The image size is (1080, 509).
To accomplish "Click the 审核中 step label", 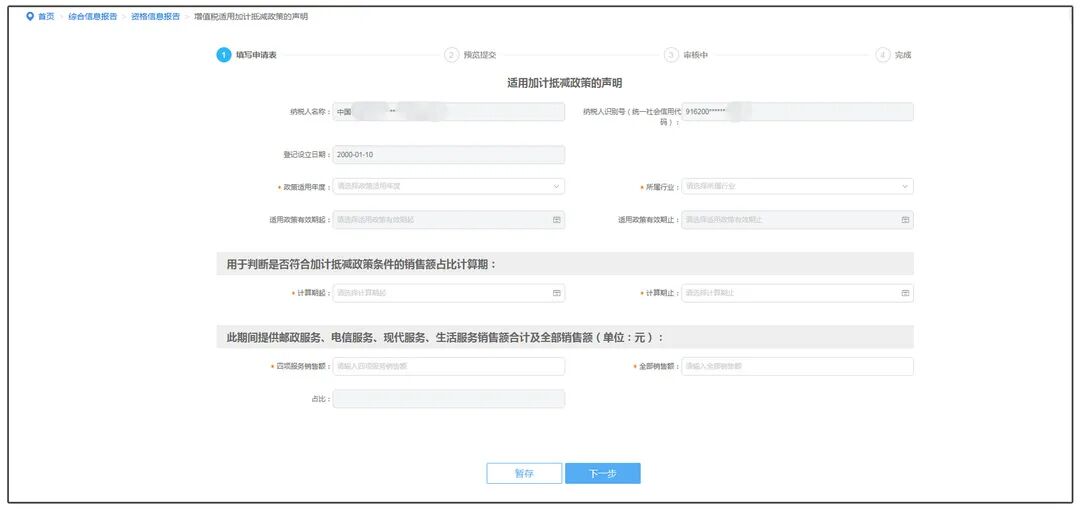I will [x=696, y=55].
